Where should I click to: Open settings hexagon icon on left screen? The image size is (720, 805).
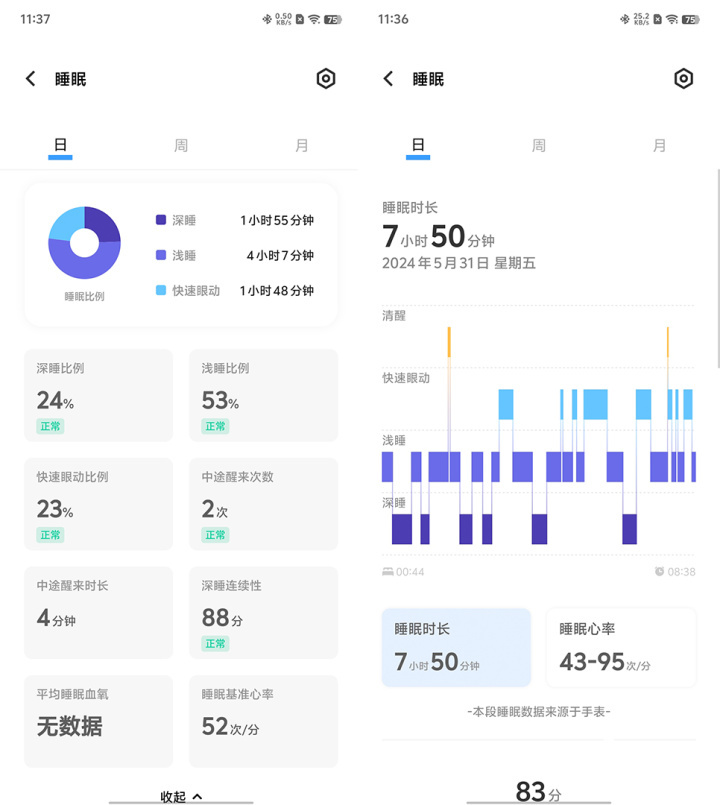(326, 79)
